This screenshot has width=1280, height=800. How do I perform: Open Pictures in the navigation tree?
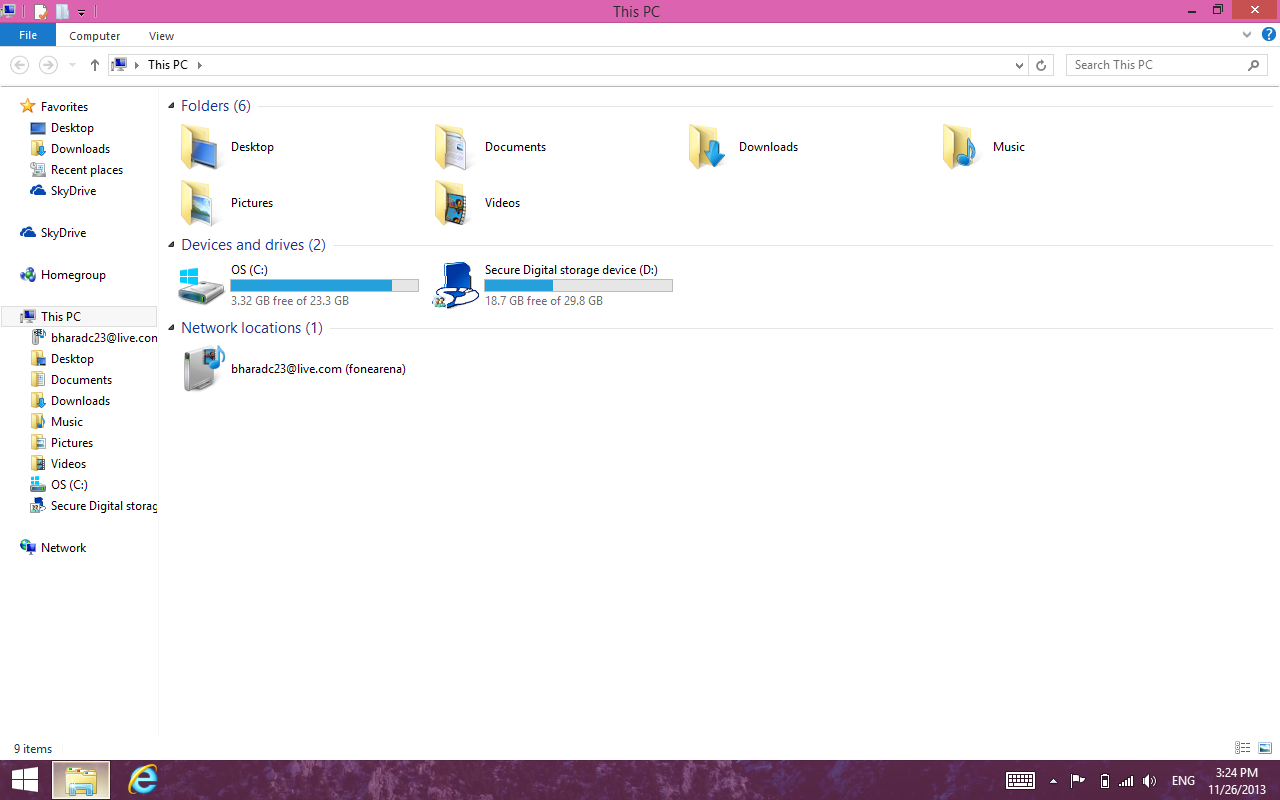[72, 443]
